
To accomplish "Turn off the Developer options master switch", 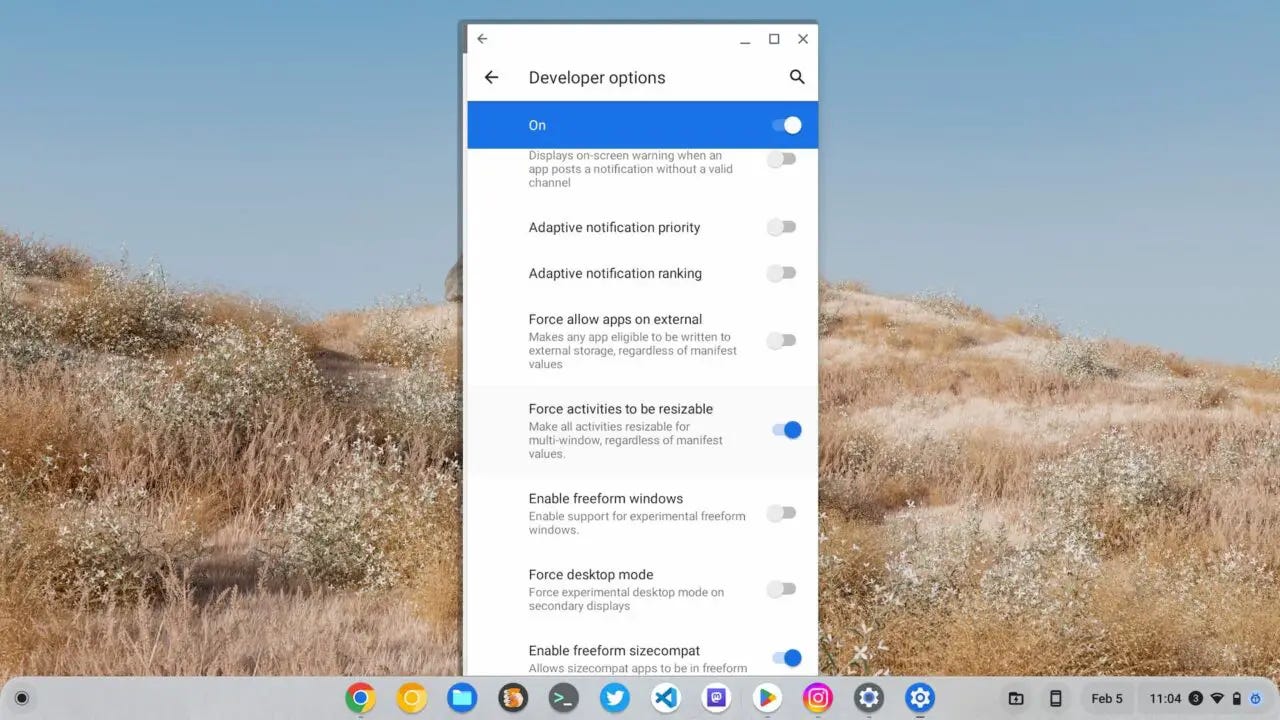I will click(x=787, y=125).
